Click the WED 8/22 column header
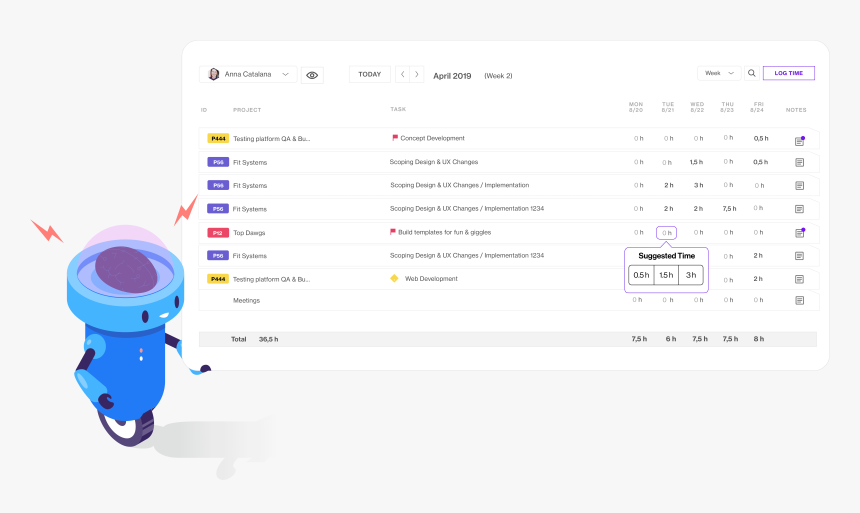The height and width of the screenshot is (513, 860). click(x=697, y=107)
